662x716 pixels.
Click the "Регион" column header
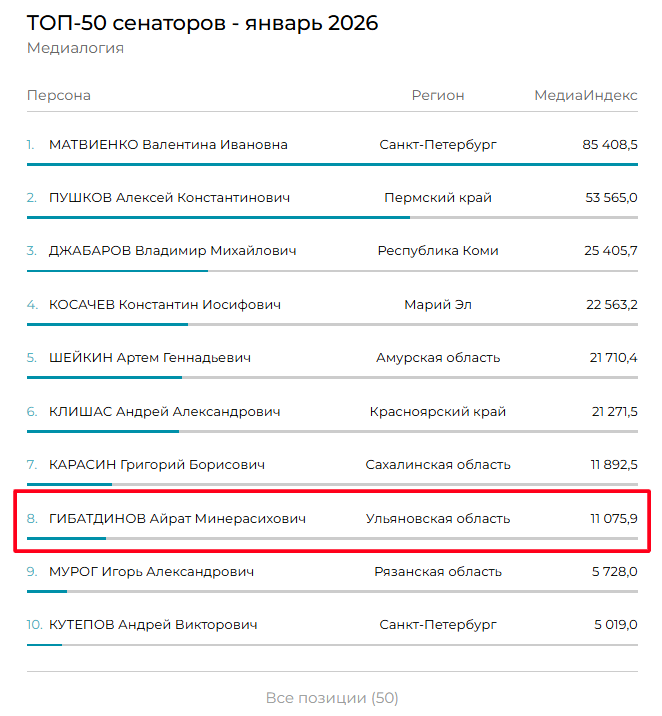point(438,95)
